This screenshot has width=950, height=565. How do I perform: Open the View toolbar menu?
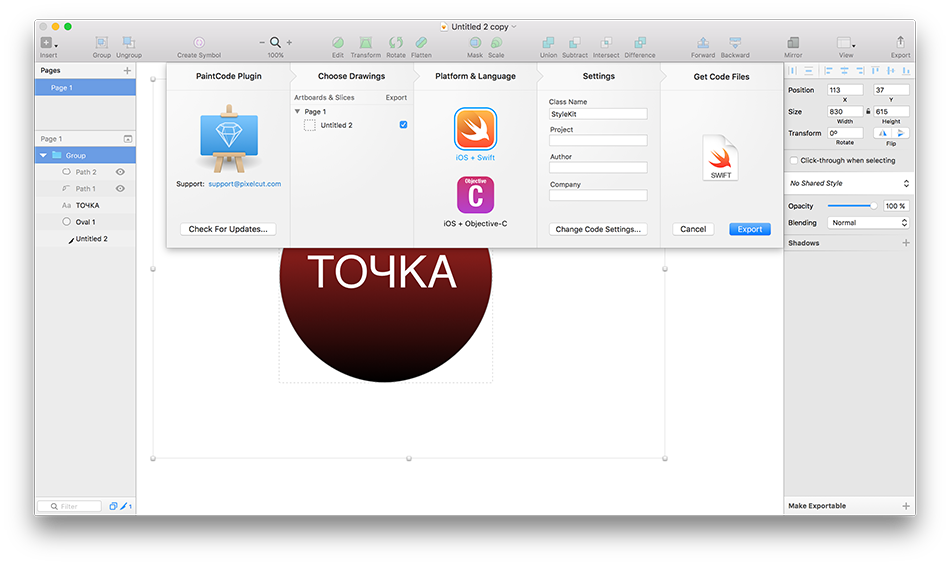click(846, 42)
